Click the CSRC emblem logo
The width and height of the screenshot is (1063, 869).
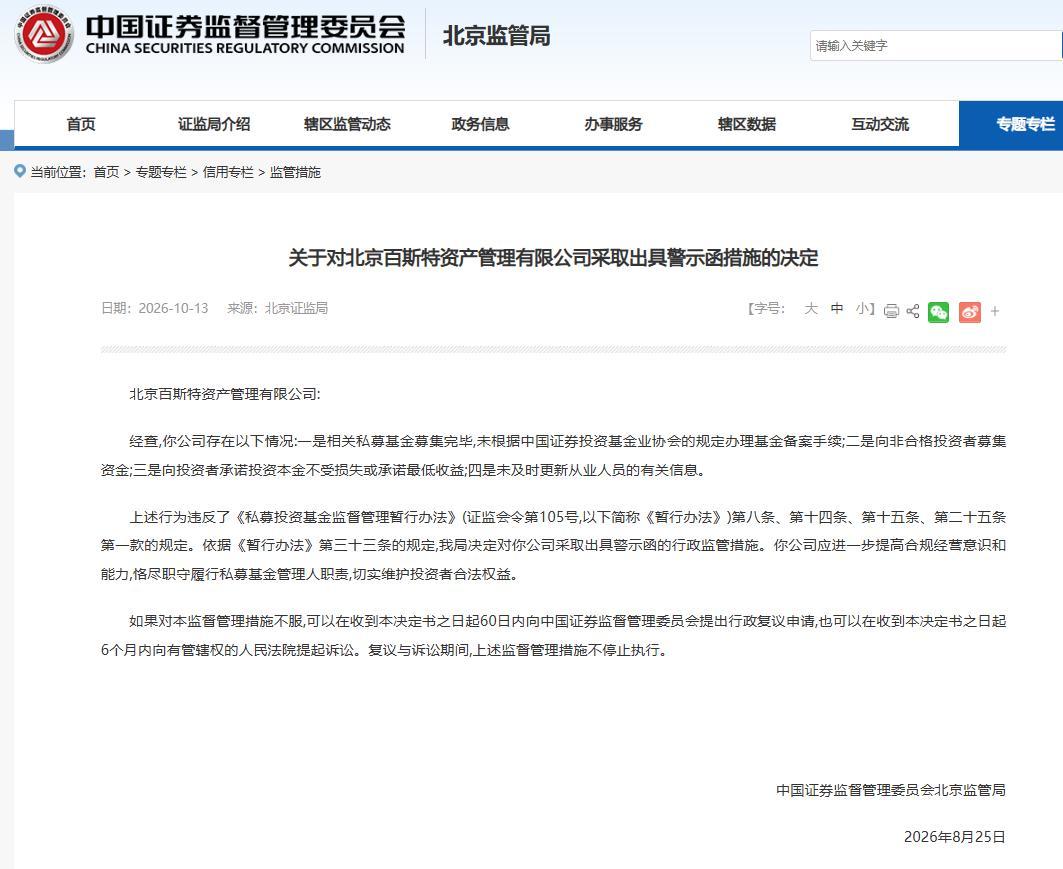(x=45, y=34)
